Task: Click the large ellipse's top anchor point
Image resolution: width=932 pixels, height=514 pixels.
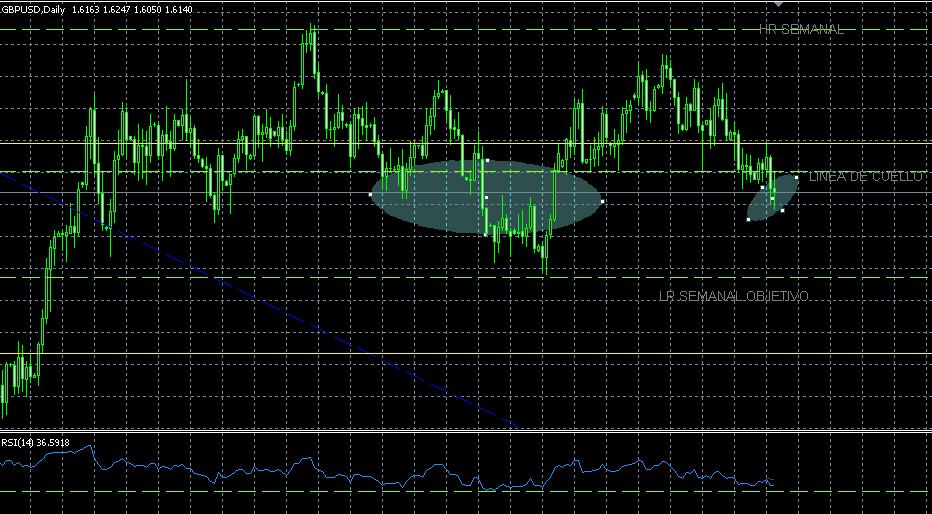Action: point(486,160)
